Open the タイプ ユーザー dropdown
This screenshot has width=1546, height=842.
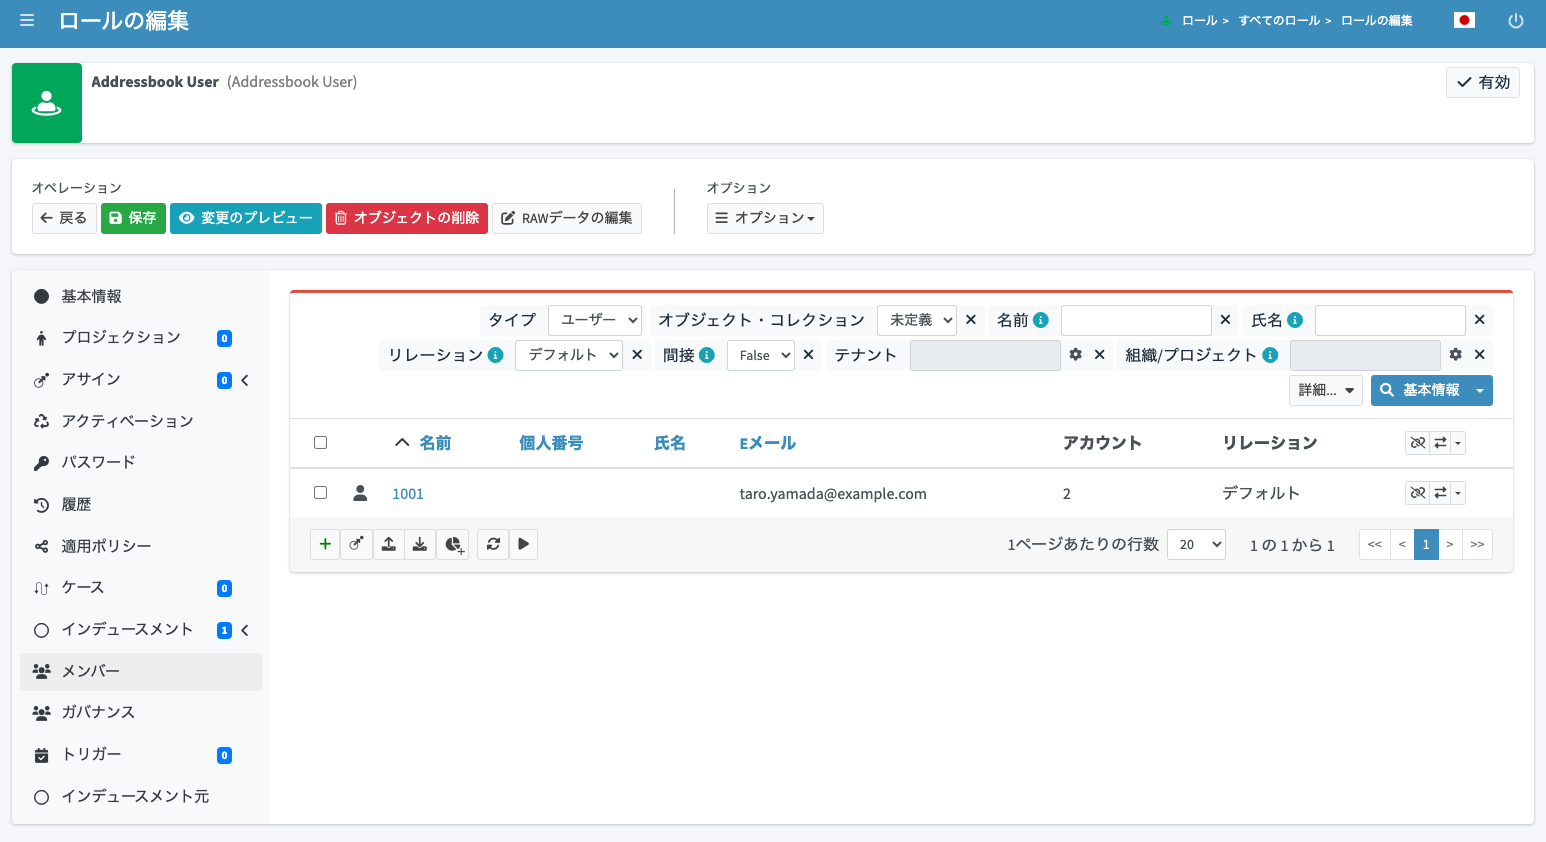[595, 320]
